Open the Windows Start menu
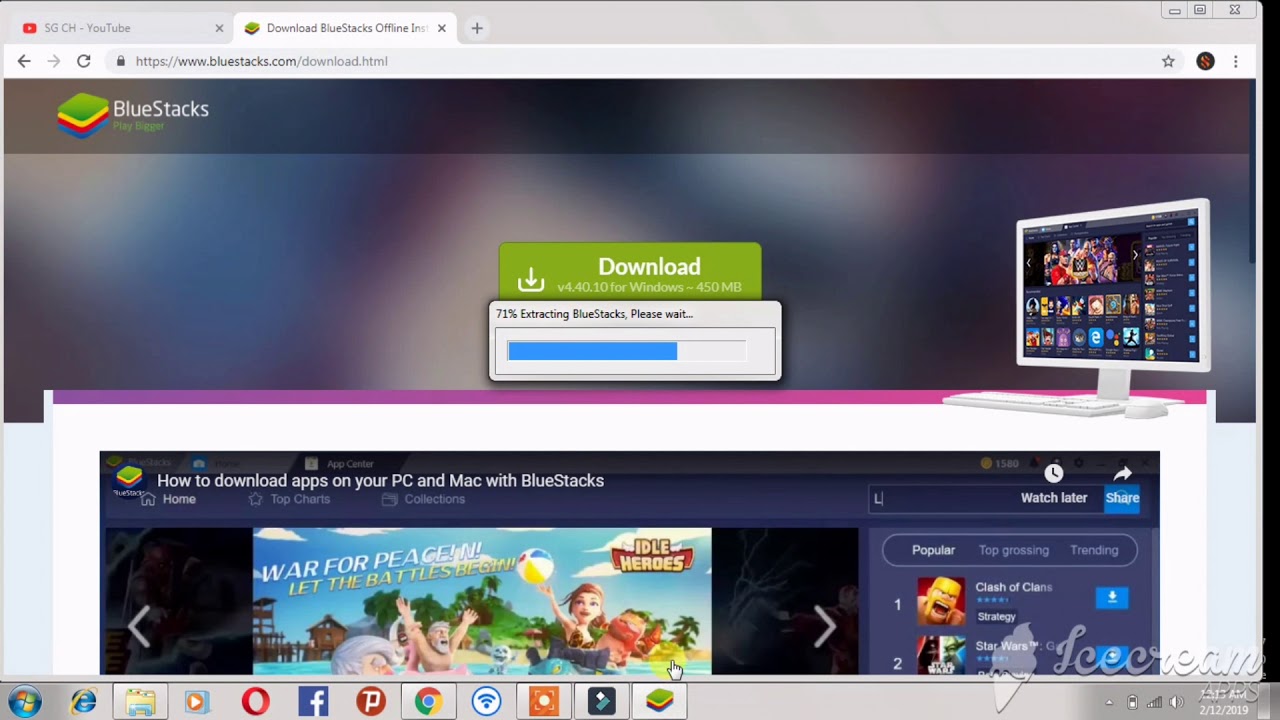The height and width of the screenshot is (720, 1280). pos(24,702)
